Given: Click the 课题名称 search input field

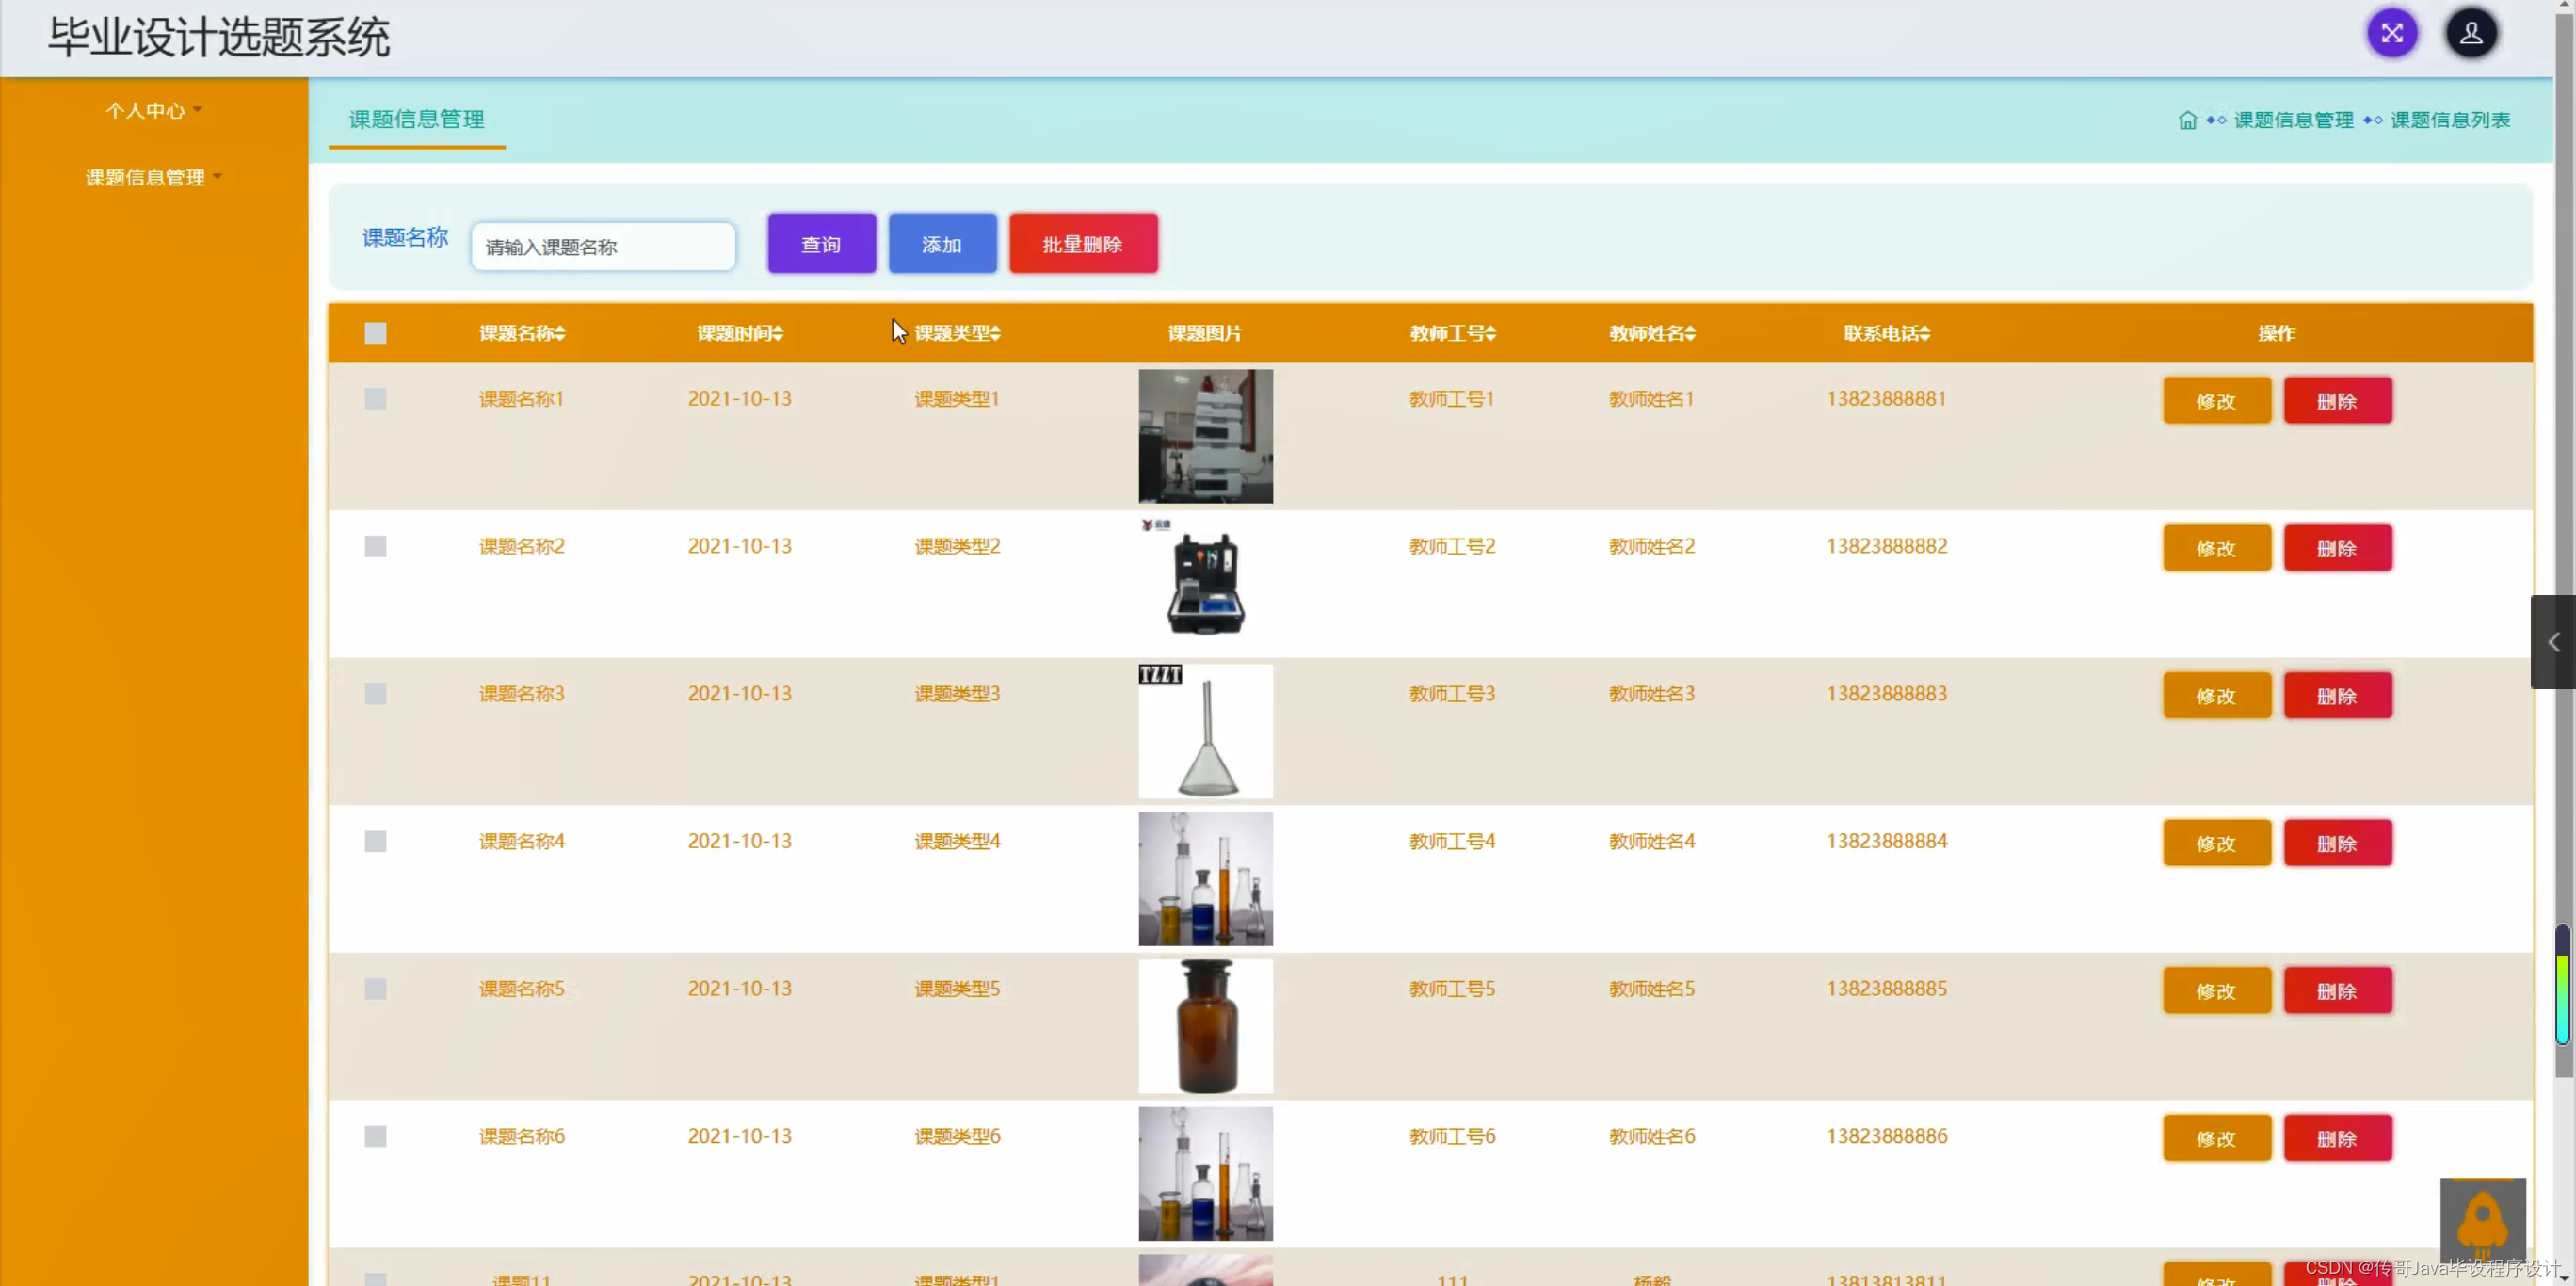Looking at the screenshot, I should coord(603,246).
